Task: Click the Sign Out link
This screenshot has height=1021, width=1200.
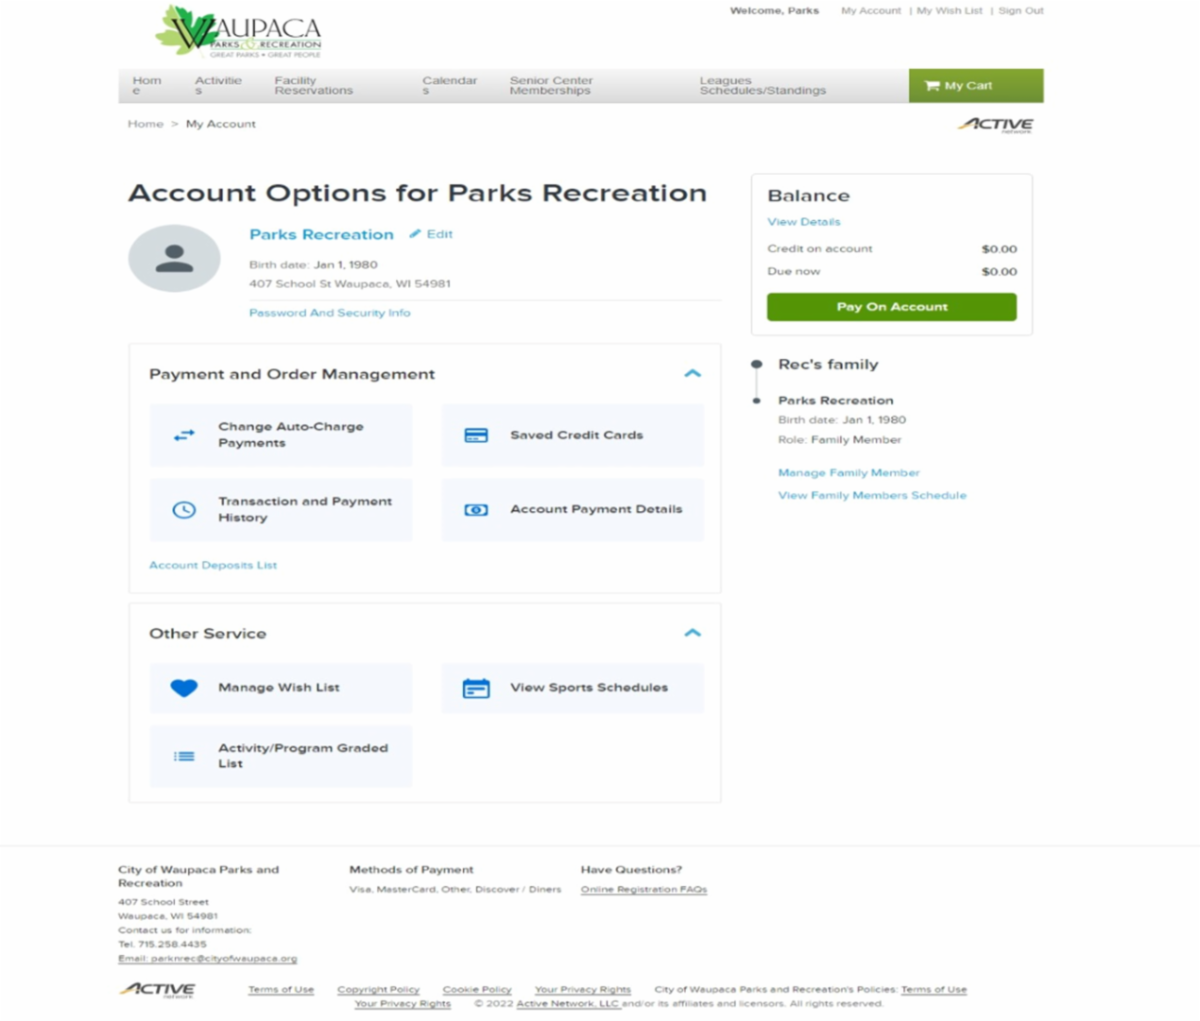Action: point(1020,11)
